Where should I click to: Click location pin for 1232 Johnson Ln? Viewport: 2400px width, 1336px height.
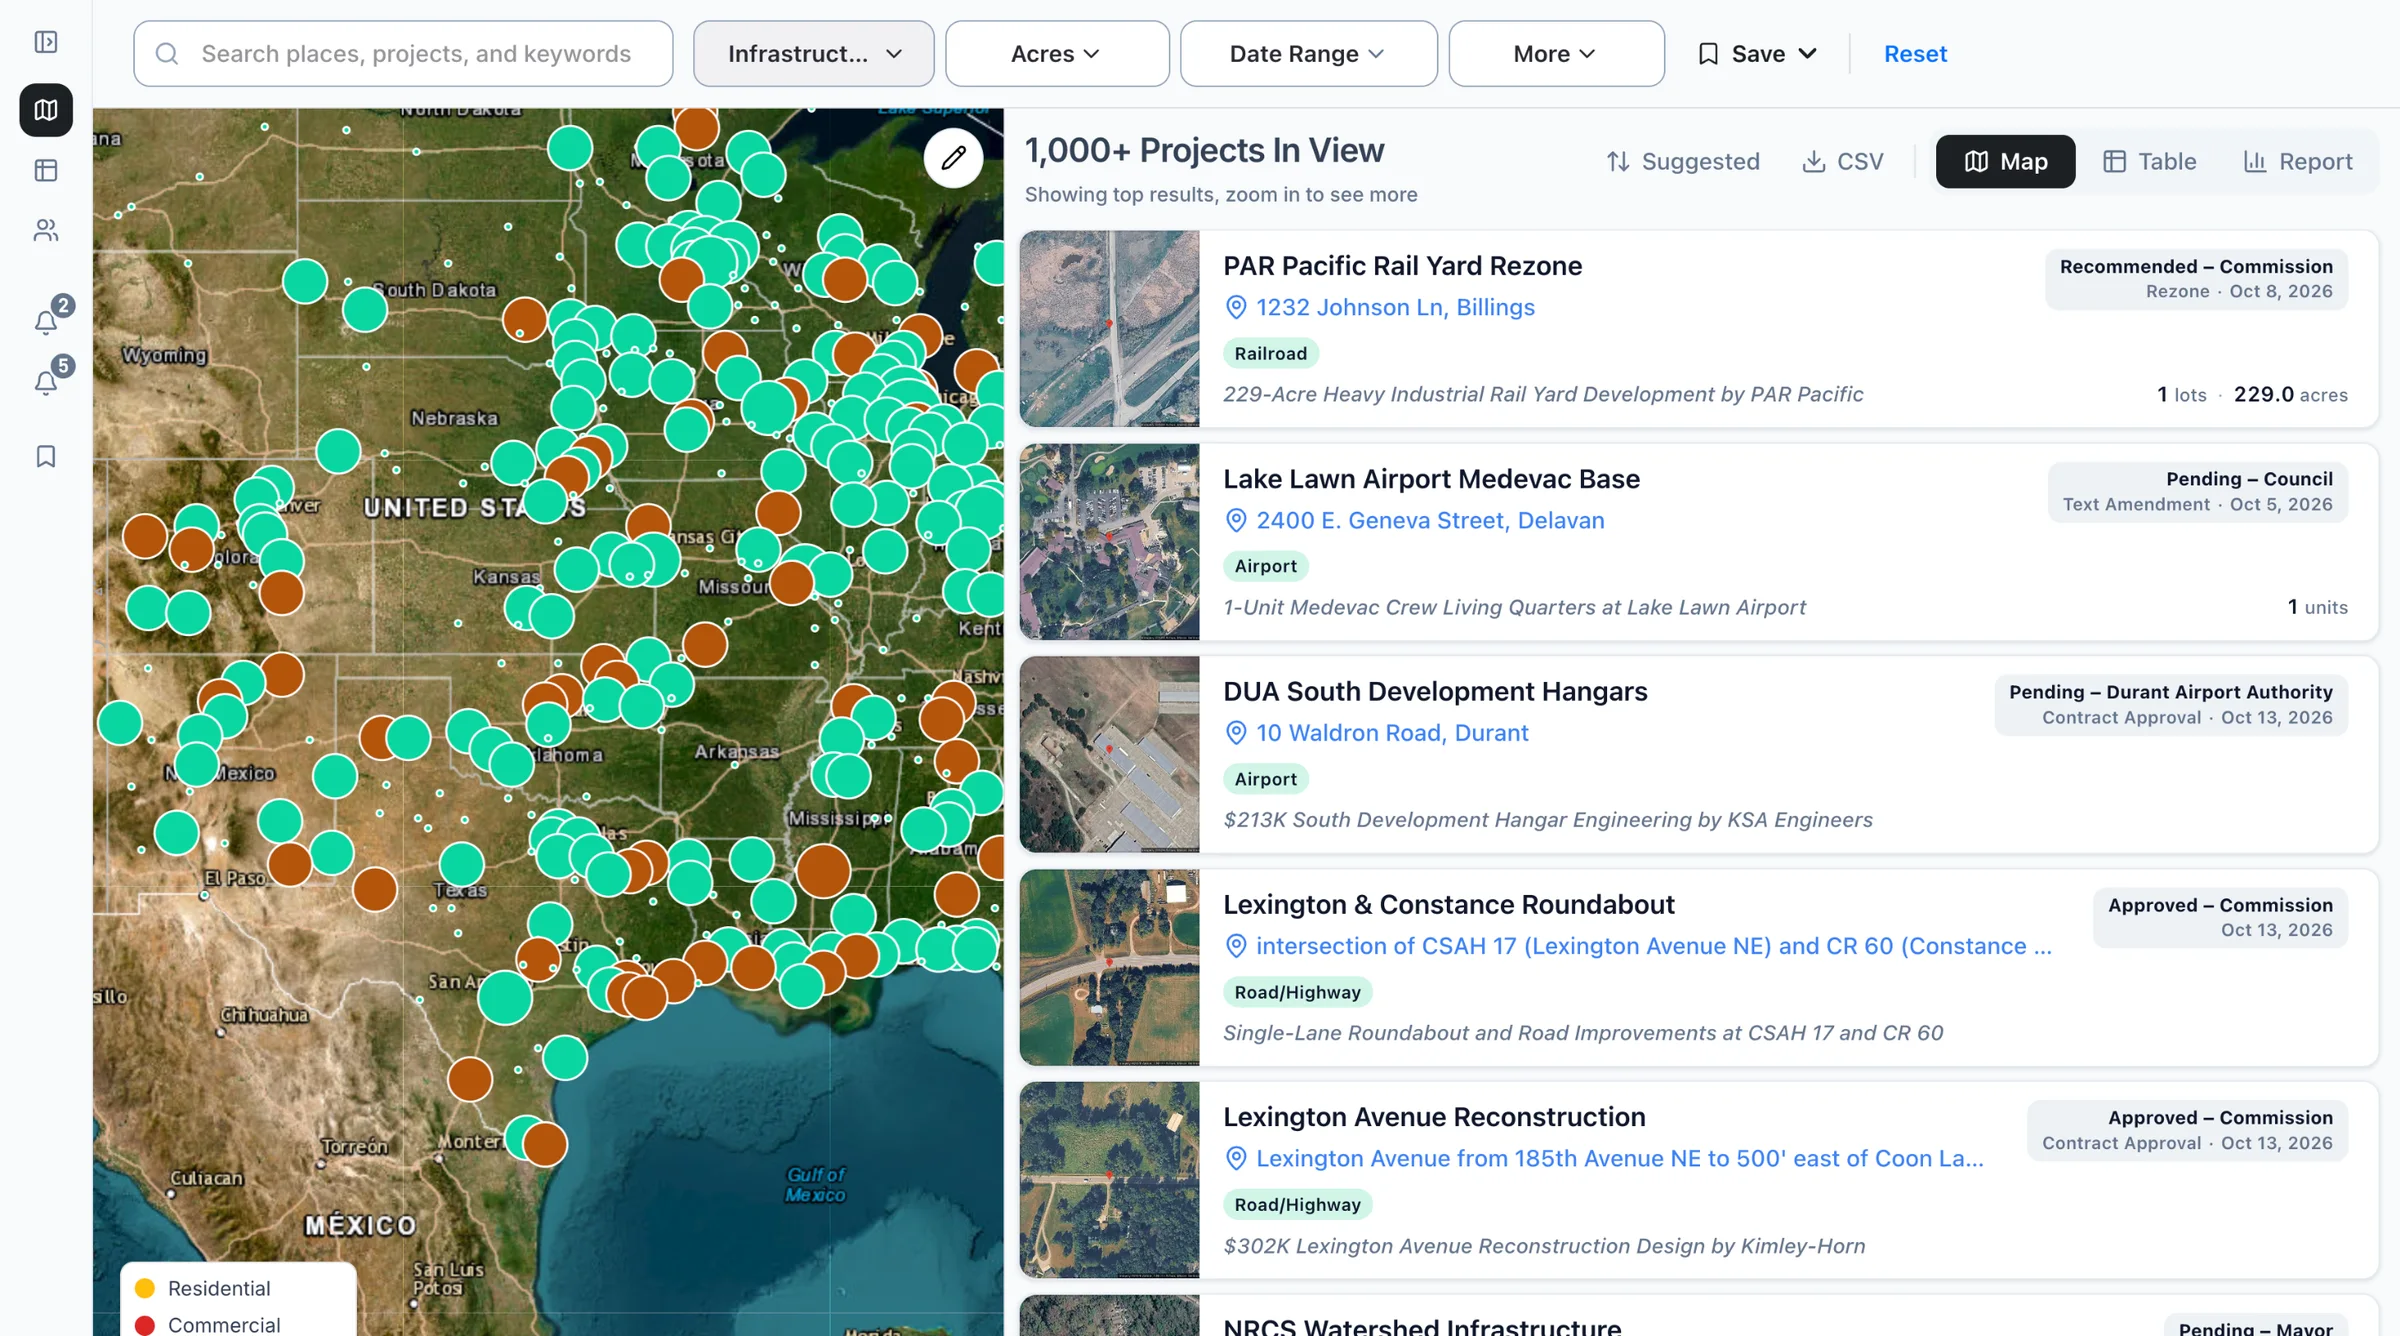pos(1236,308)
